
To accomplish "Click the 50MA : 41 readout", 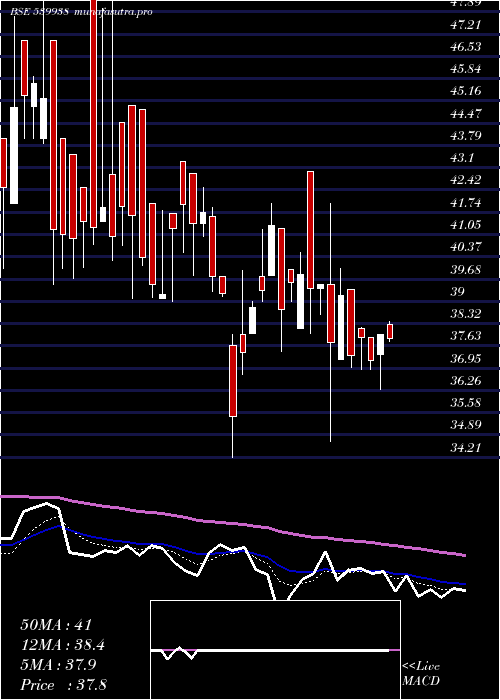I will pyautogui.click(x=56, y=625).
